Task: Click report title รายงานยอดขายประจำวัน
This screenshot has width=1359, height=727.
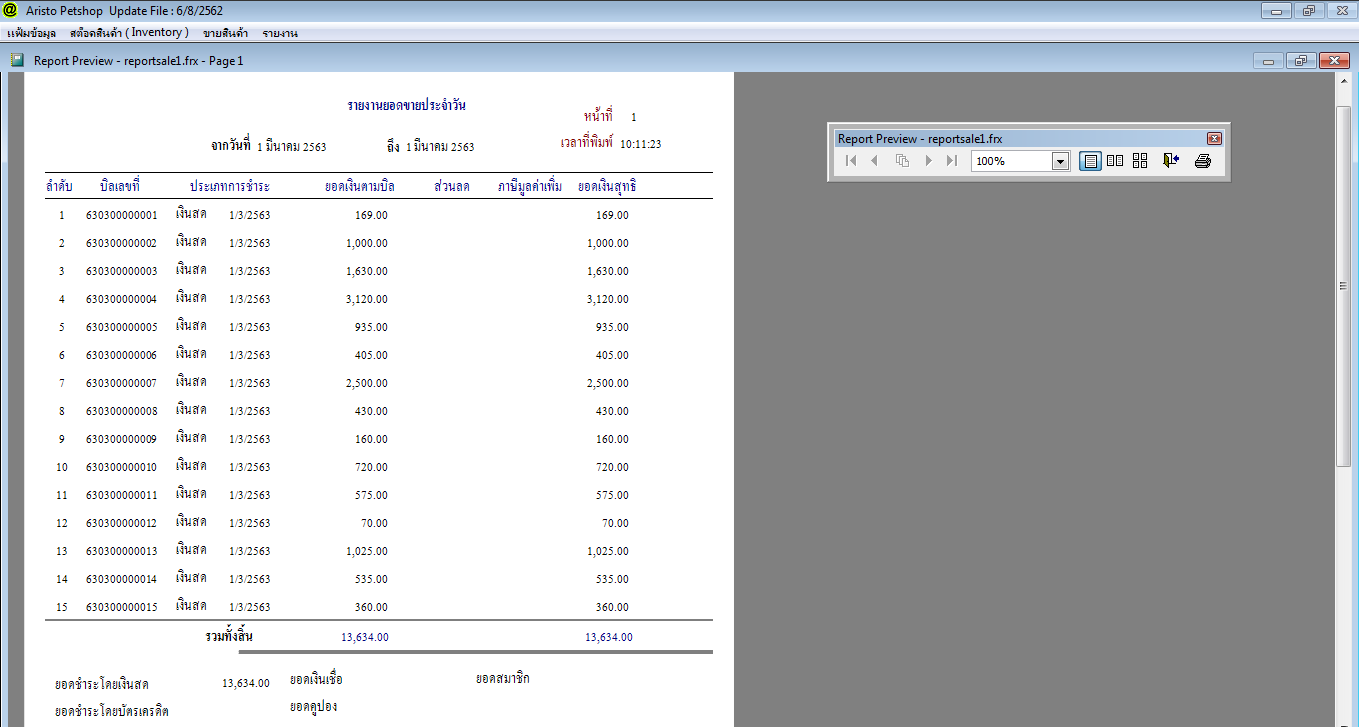Action: point(407,105)
